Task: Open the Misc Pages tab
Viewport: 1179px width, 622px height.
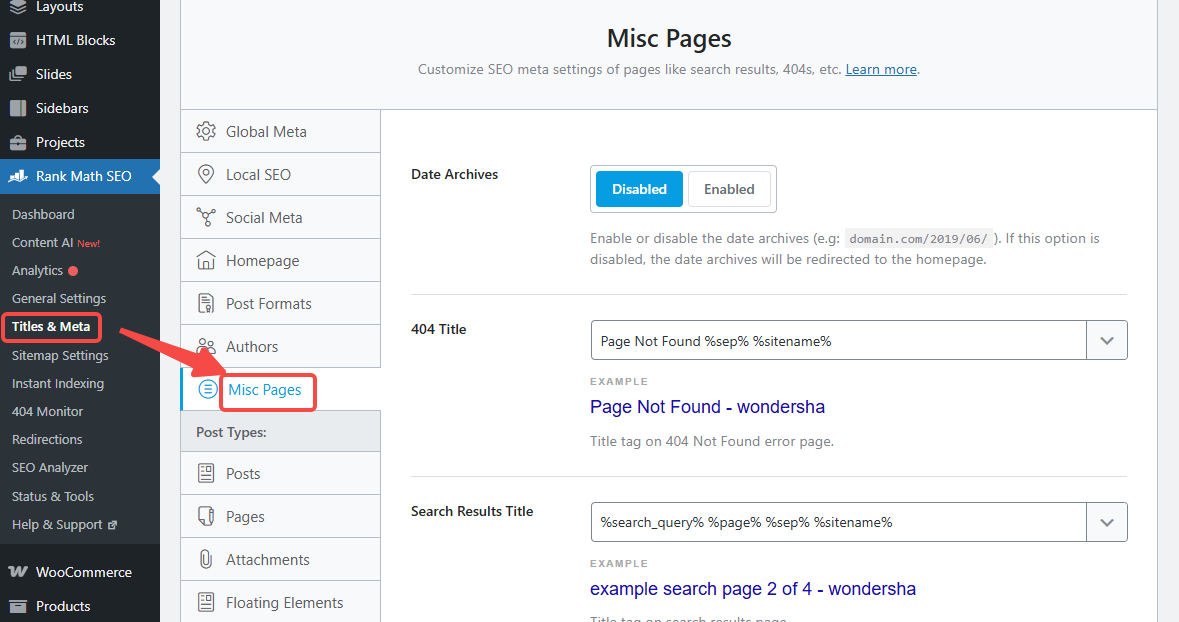Action: [x=265, y=390]
